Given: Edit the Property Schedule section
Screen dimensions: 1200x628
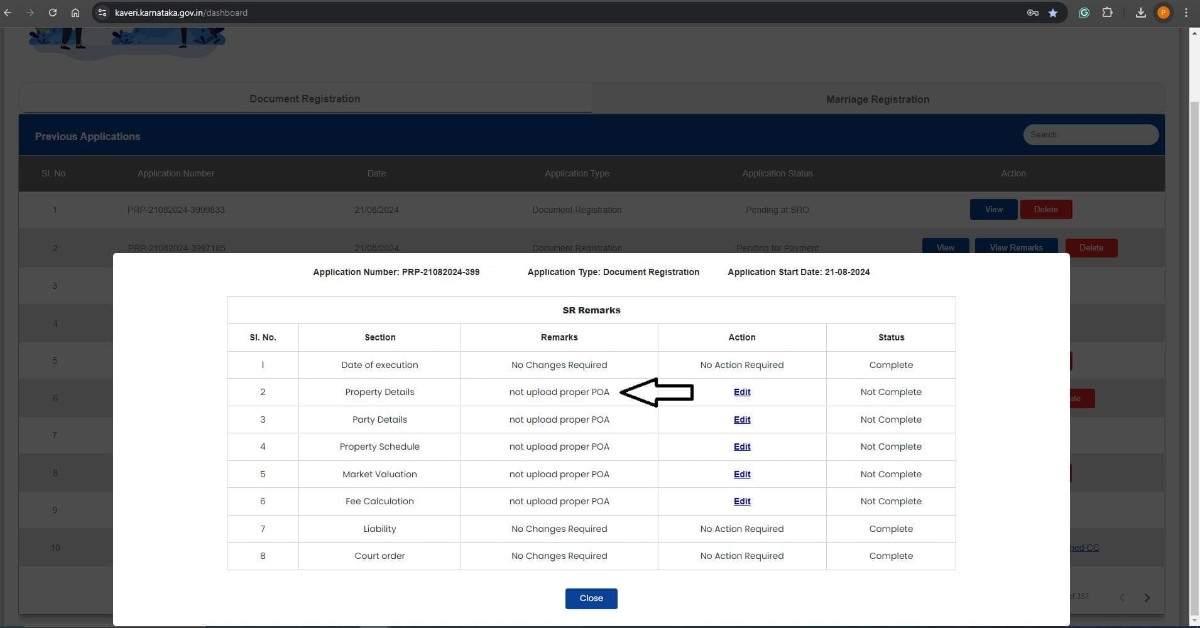Looking at the screenshot, I should pos(742,447).
